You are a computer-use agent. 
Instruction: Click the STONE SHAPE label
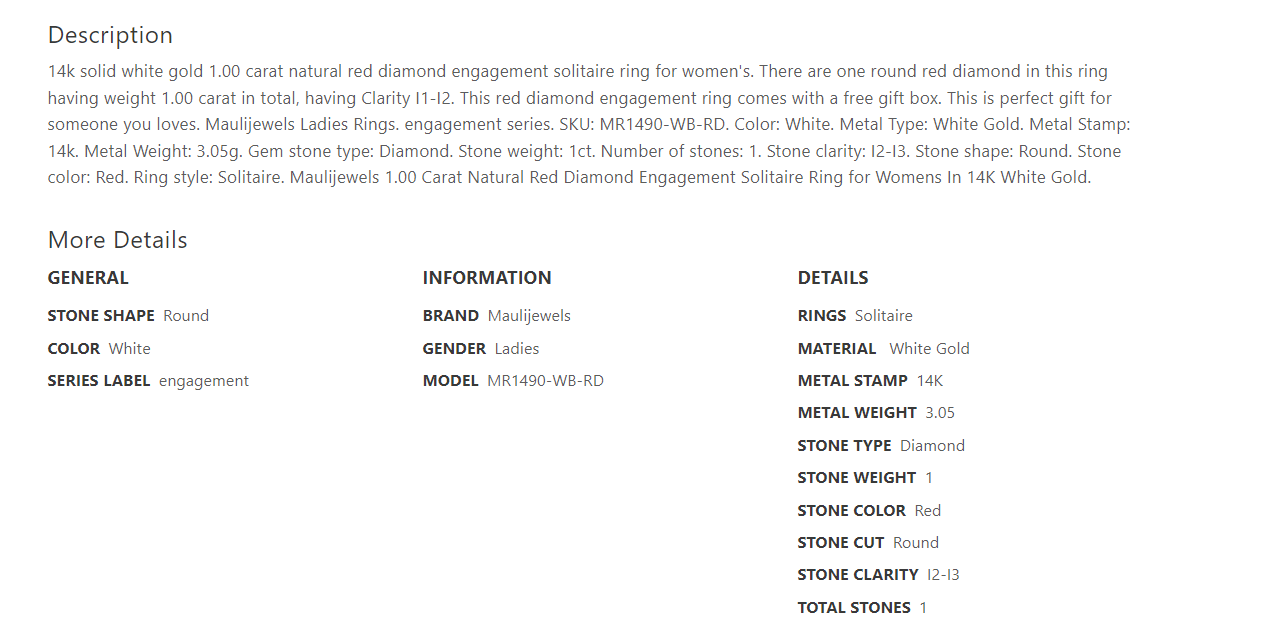pyautogui.click(x=101, y=316)
